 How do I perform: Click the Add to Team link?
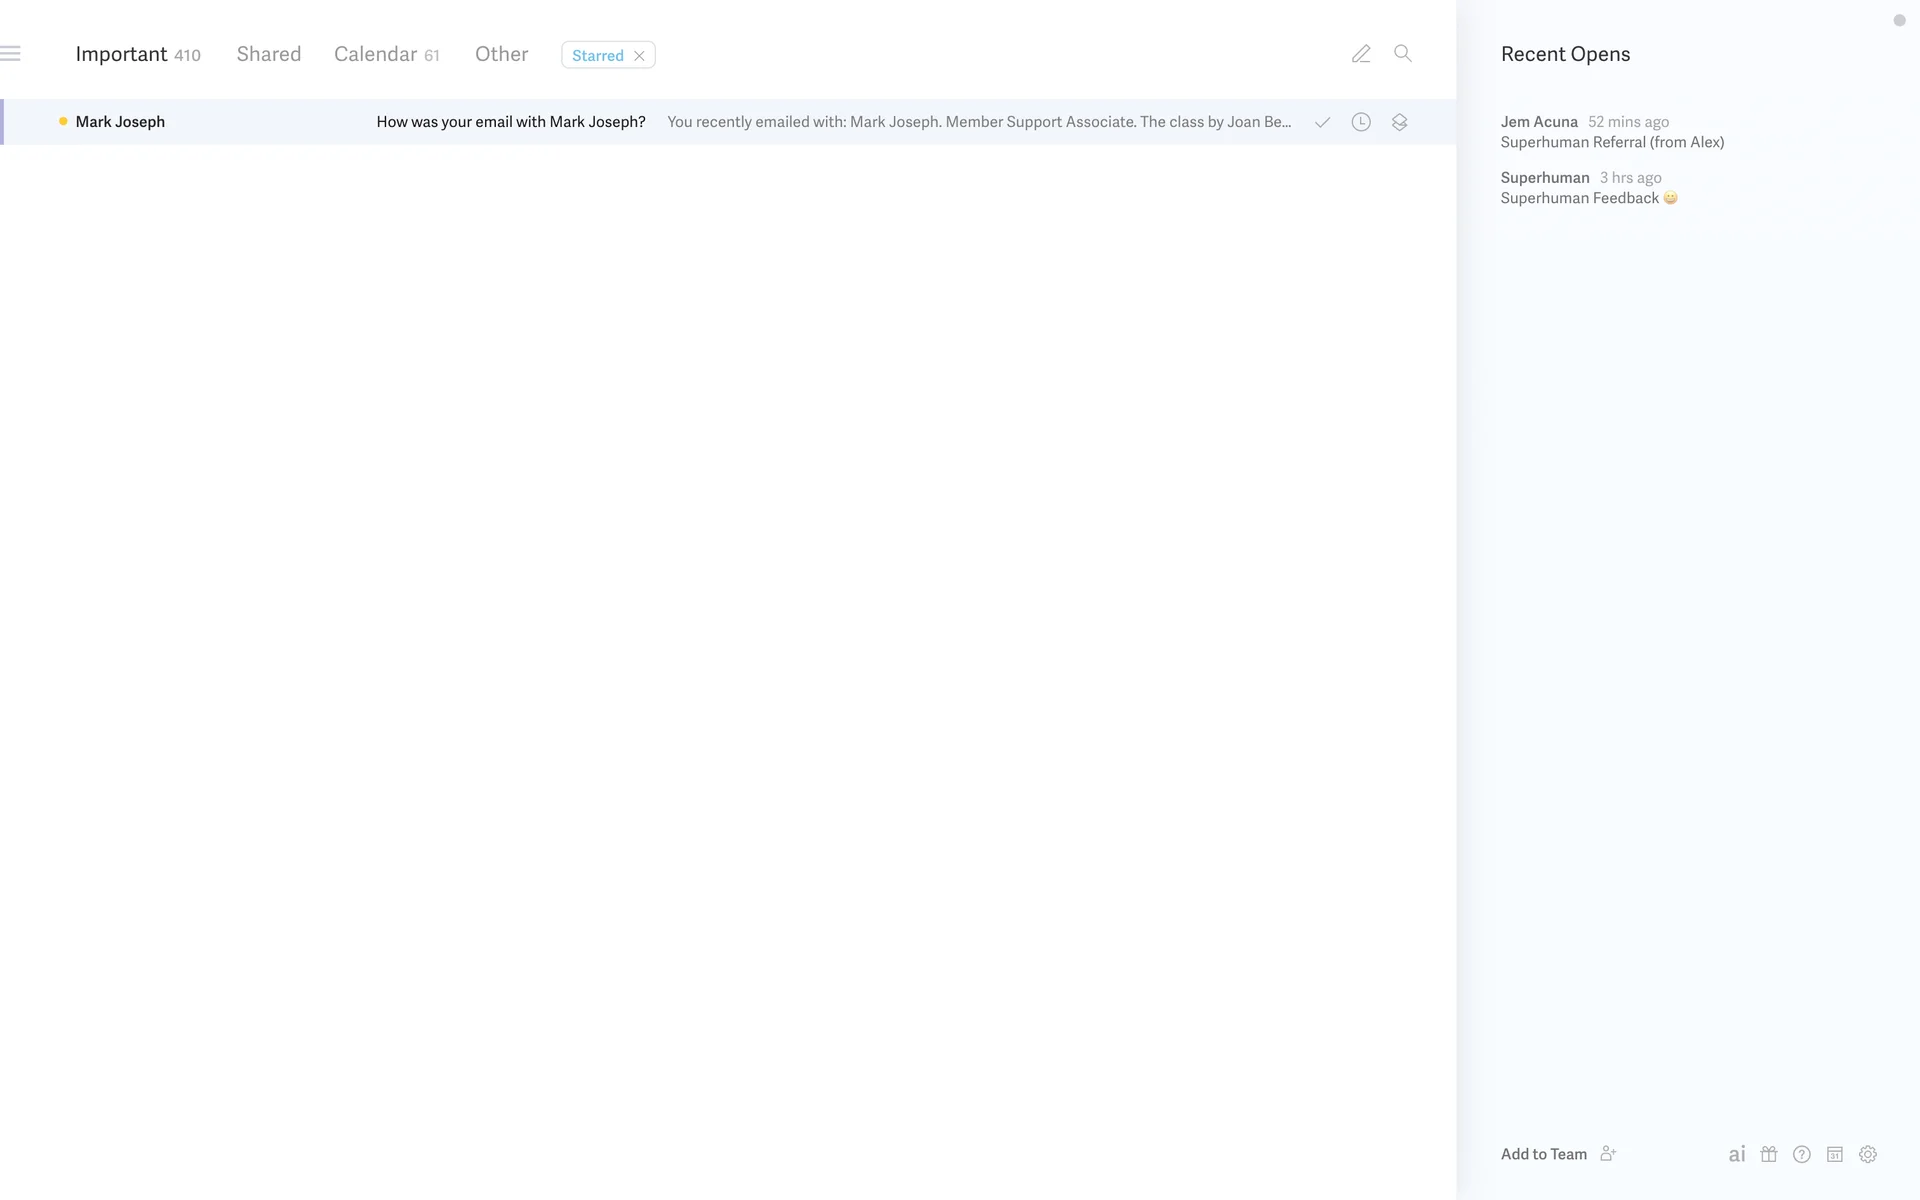point(1543,1154)
